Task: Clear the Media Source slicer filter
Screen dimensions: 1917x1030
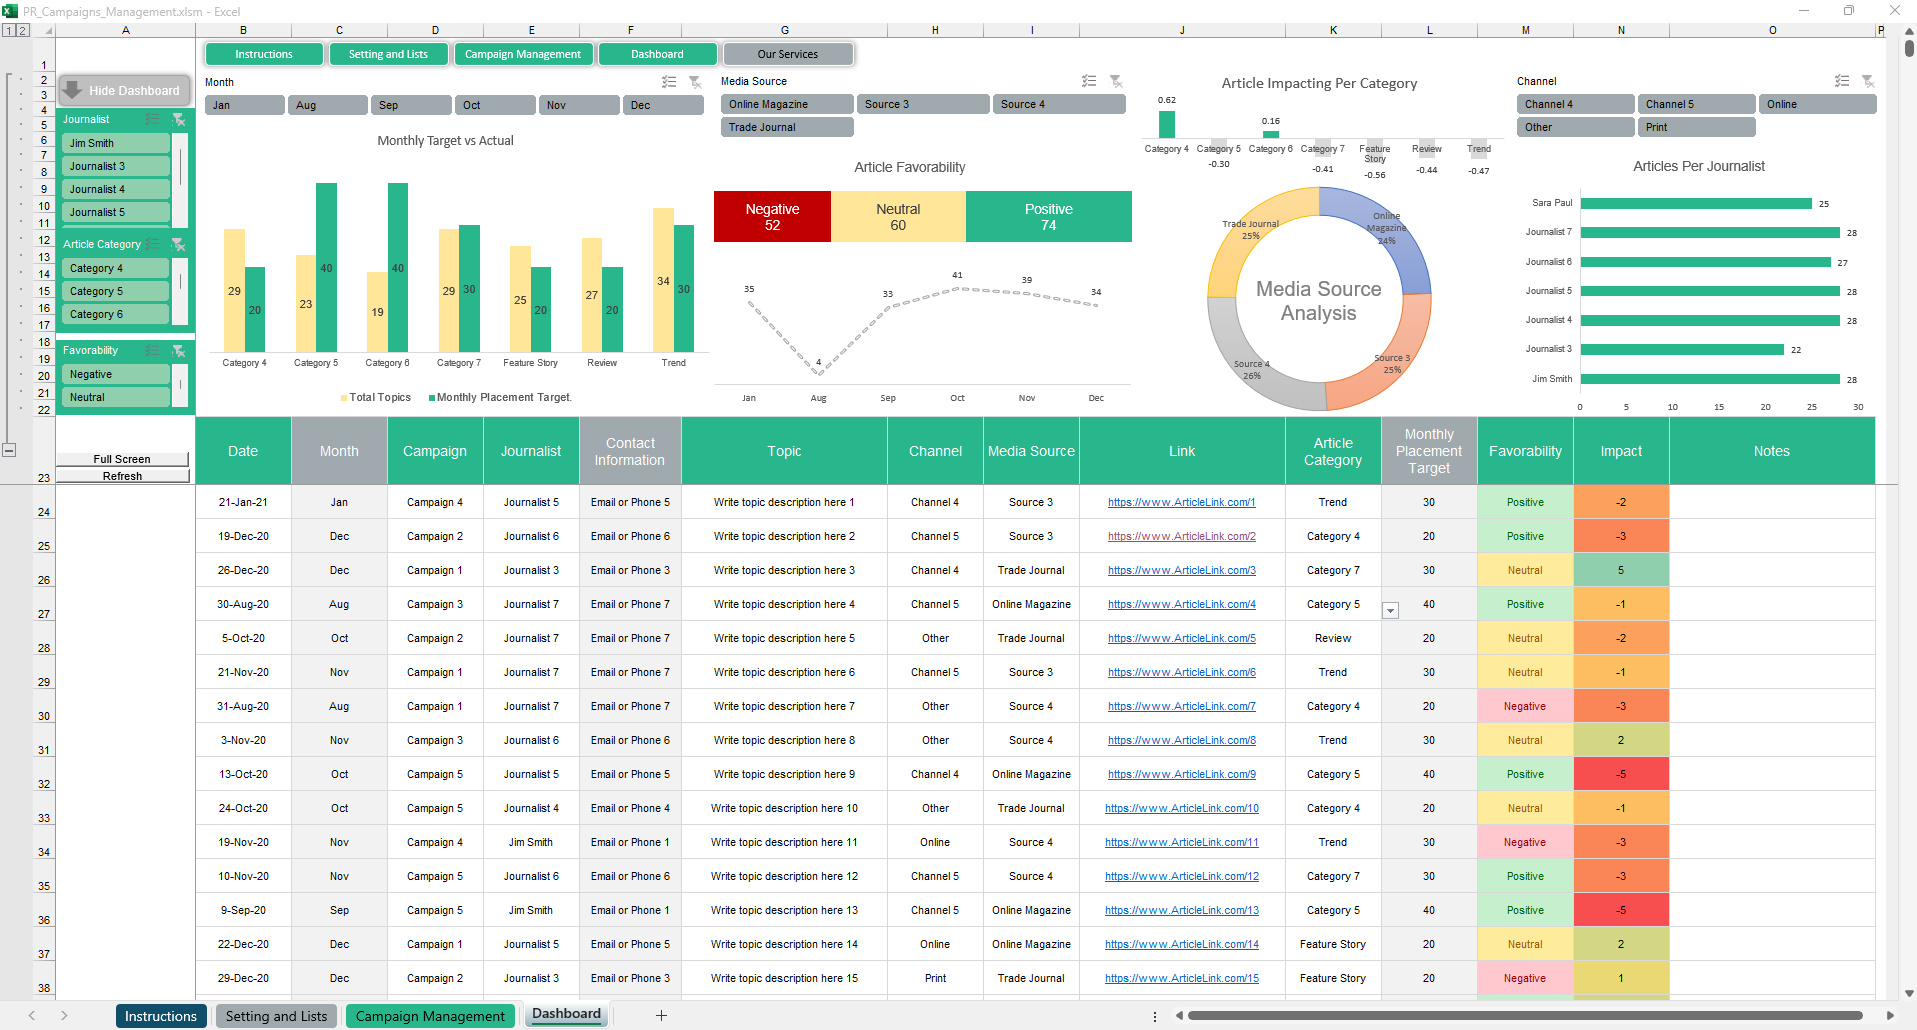Action: 1116,81
